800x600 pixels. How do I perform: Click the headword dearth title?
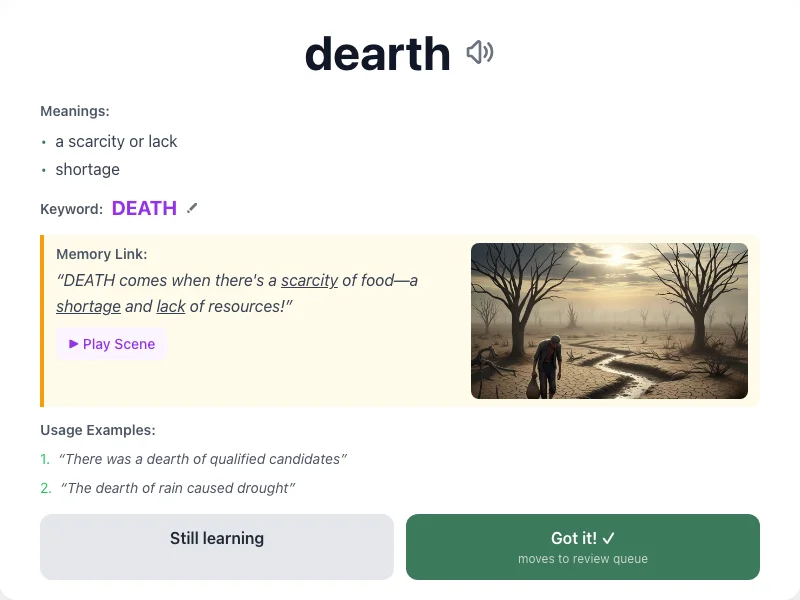coord(378,53)
